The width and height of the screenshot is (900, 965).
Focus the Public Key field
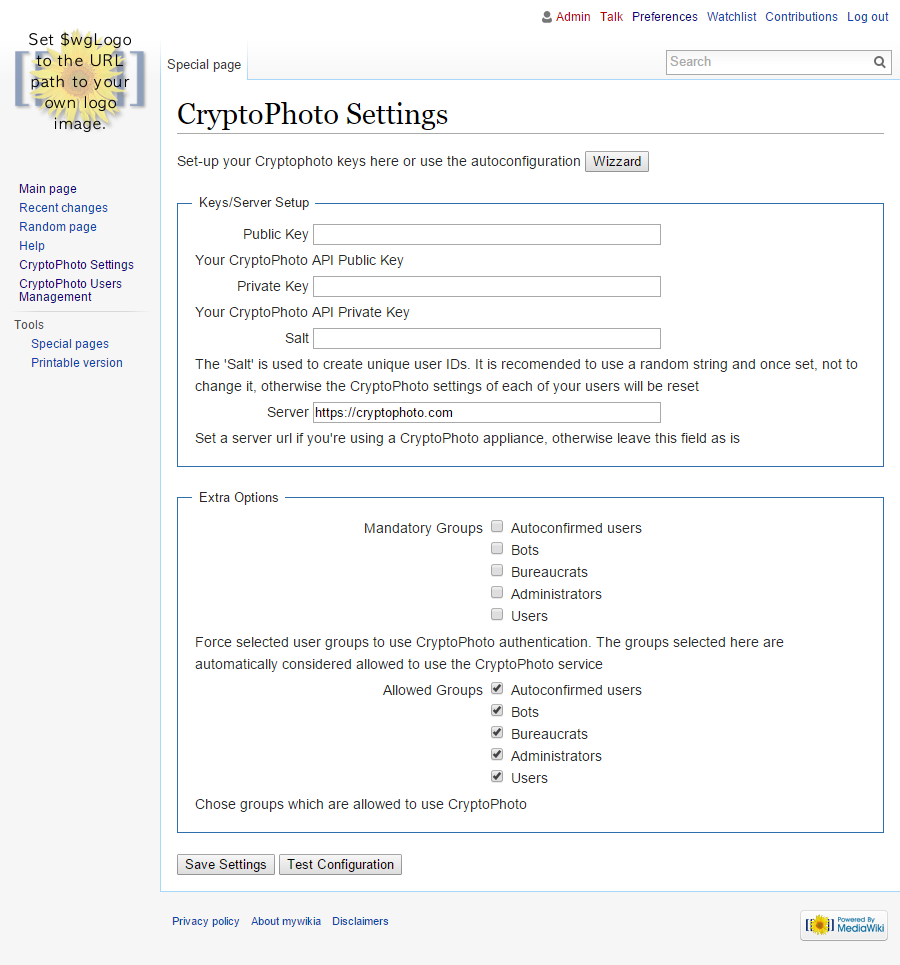[x=487, y=234]
